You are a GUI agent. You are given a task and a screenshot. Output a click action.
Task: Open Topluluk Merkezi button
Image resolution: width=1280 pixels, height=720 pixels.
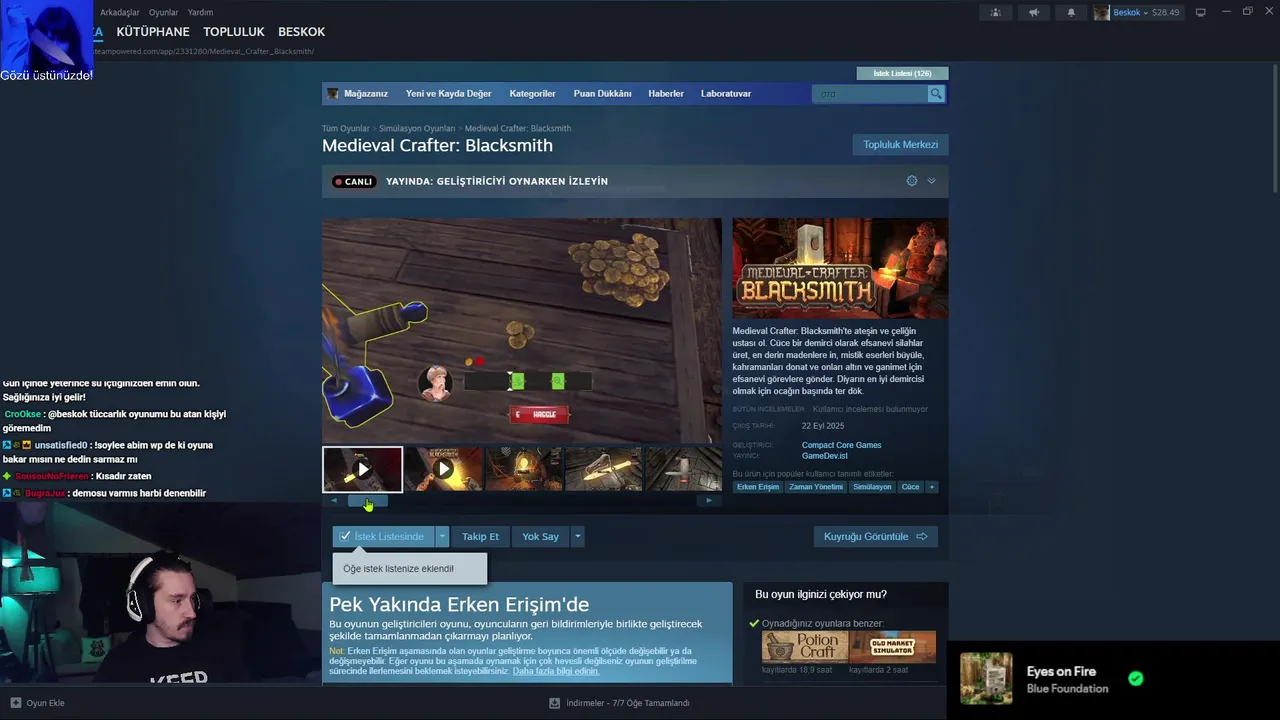click(900, 145)
